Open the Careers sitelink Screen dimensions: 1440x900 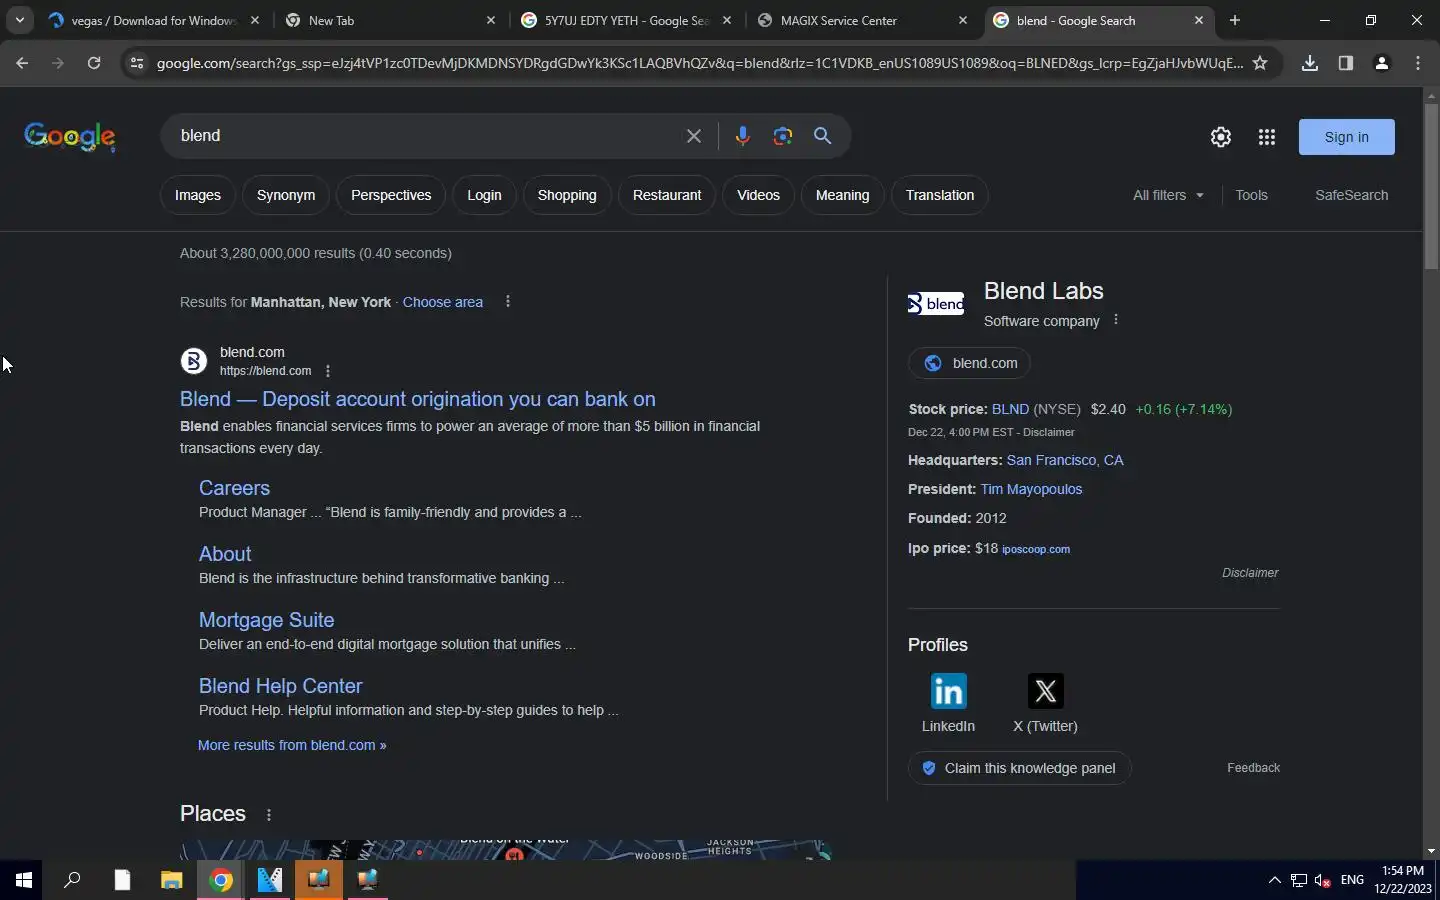(234, 488)
